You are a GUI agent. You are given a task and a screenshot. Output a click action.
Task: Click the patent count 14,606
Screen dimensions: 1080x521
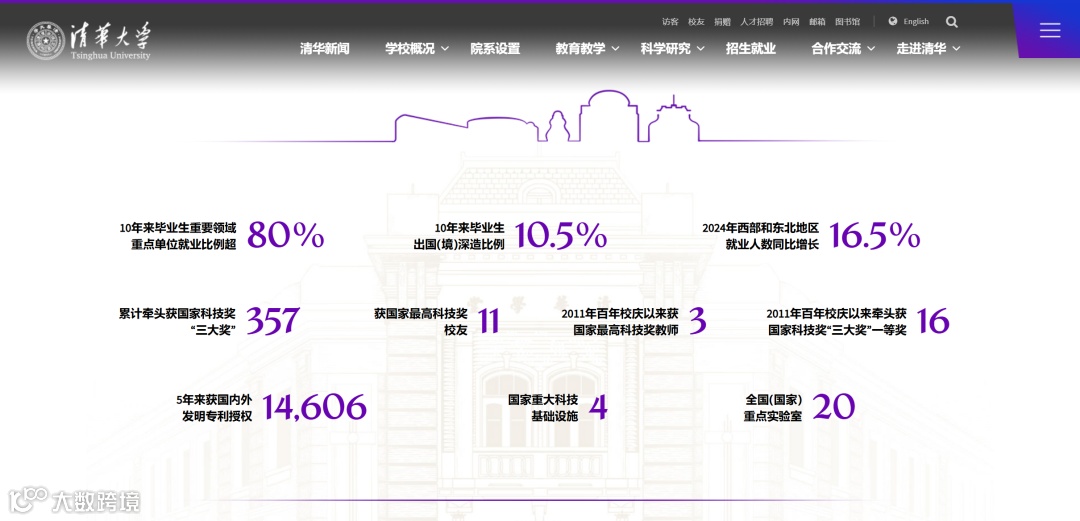tap(314, 407)
